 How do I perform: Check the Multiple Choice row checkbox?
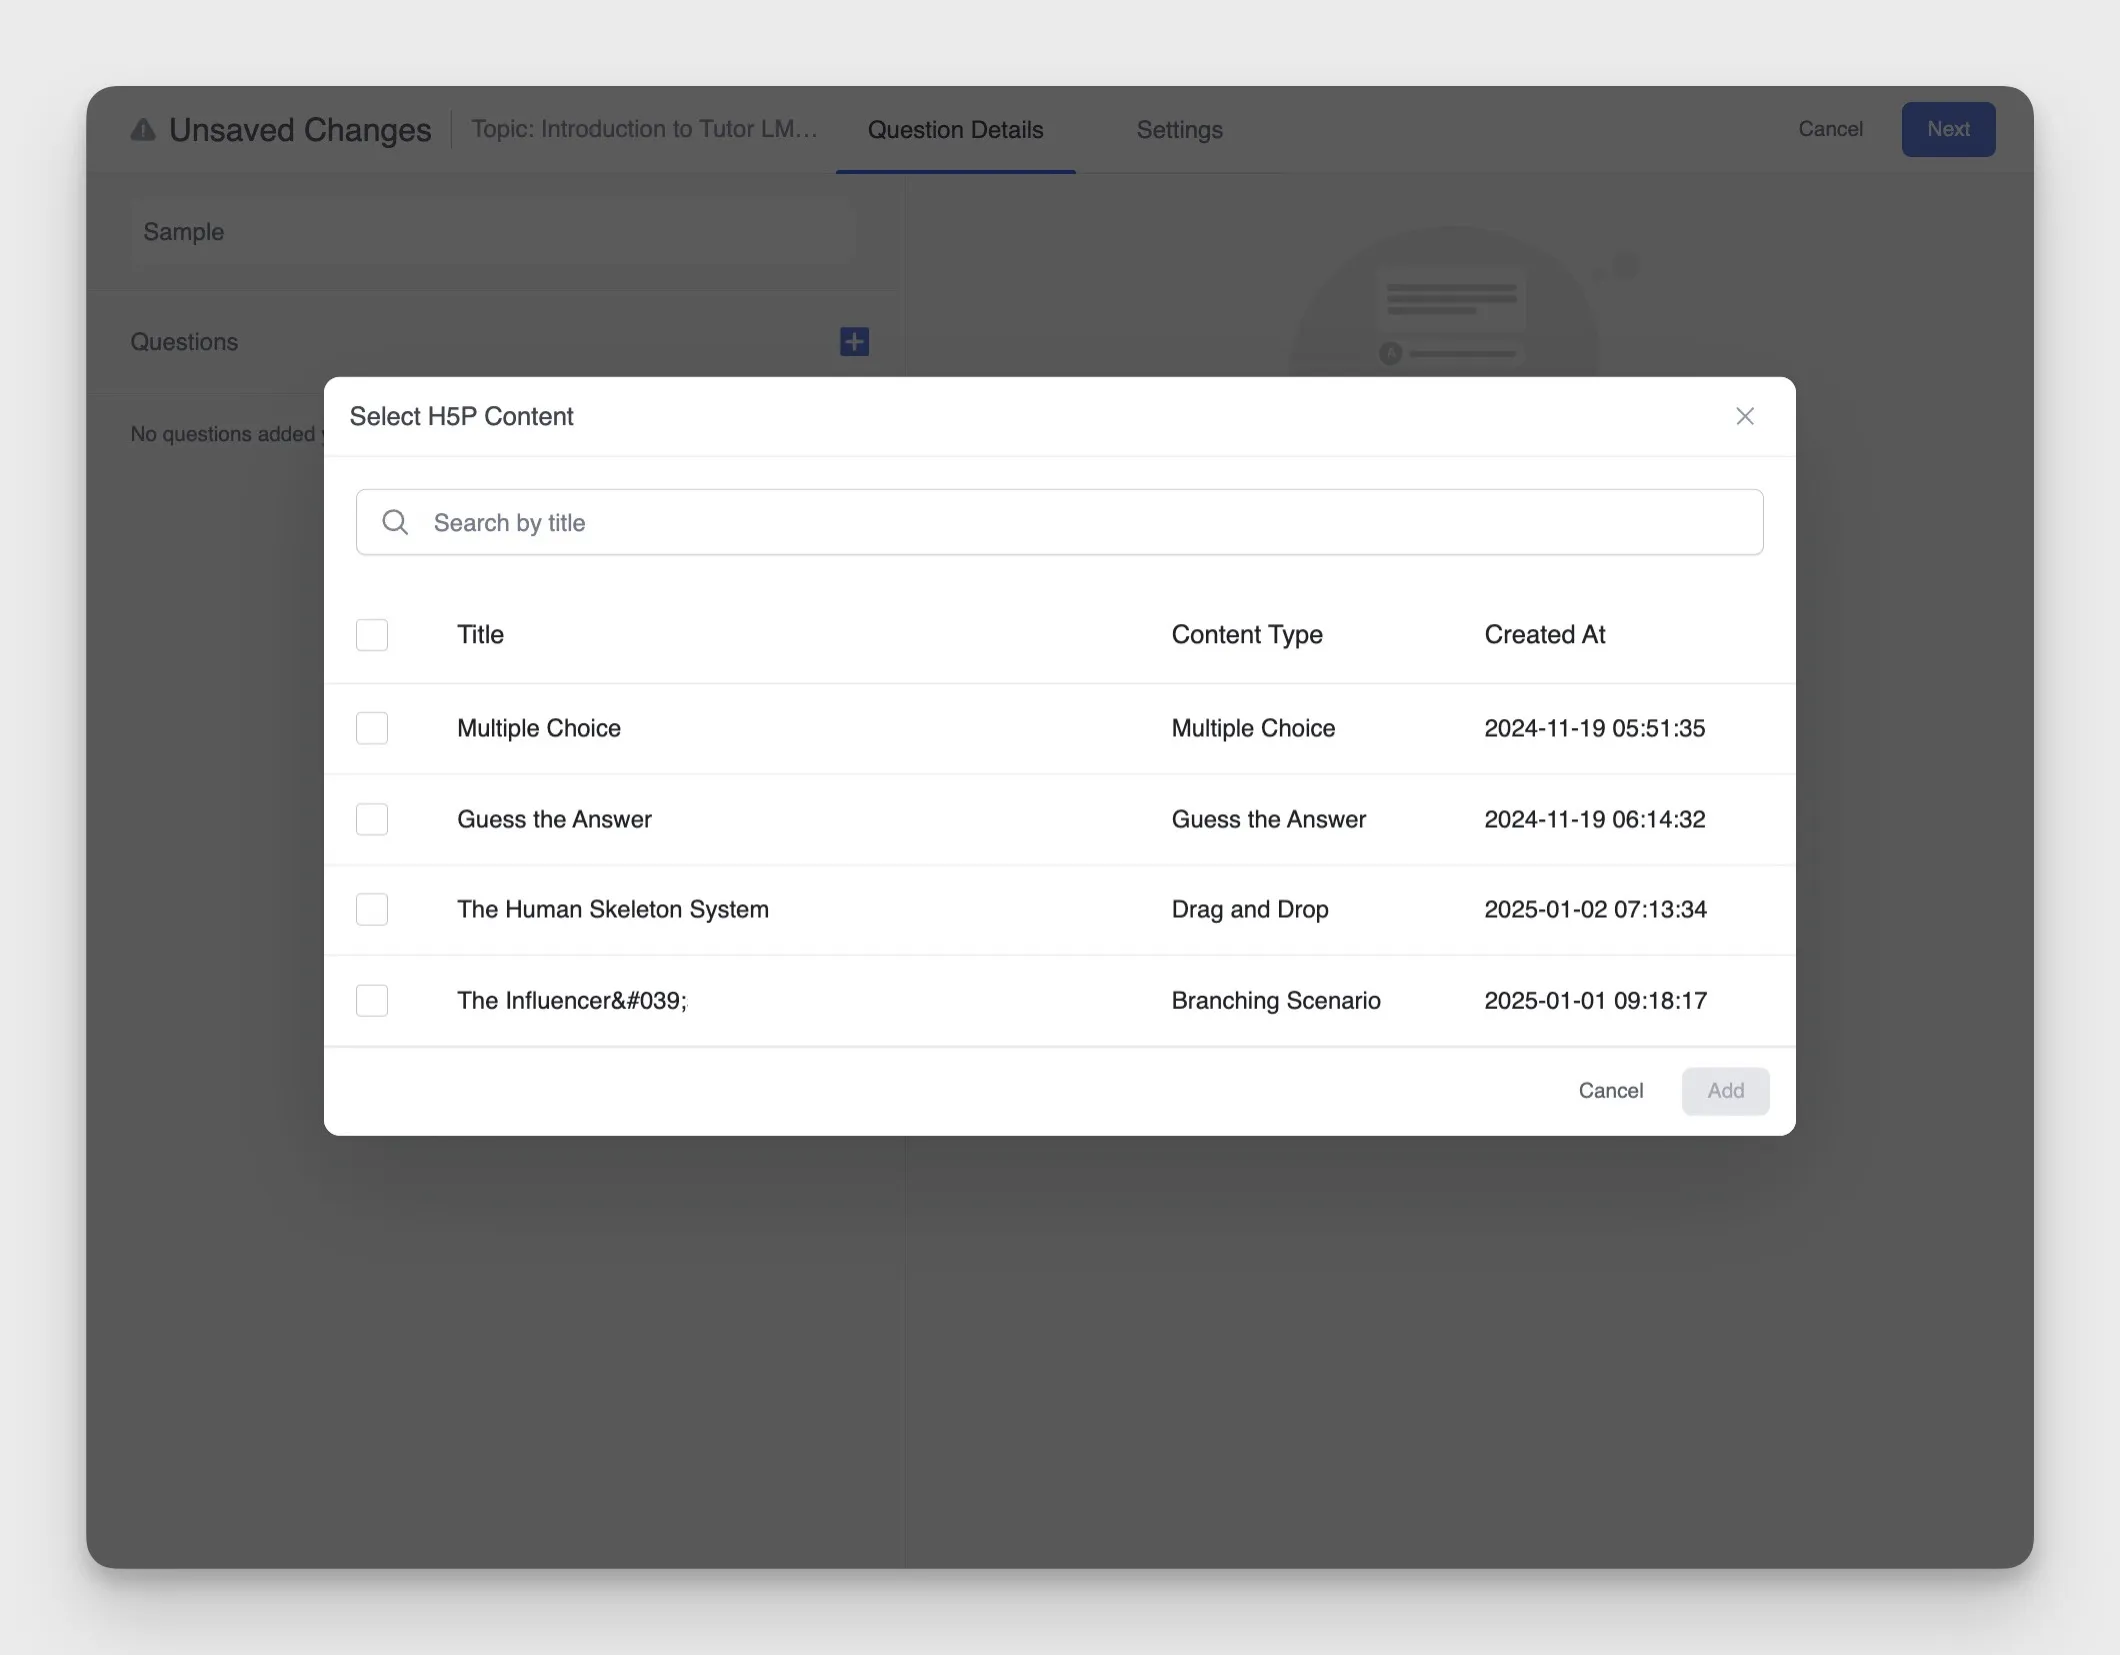point(372,728)
